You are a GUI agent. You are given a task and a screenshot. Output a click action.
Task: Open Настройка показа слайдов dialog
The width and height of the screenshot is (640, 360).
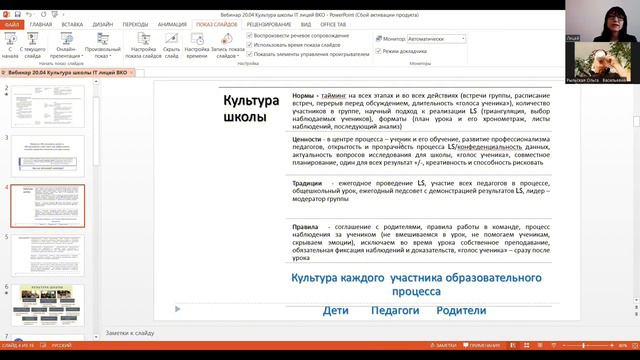click(143, 45)
